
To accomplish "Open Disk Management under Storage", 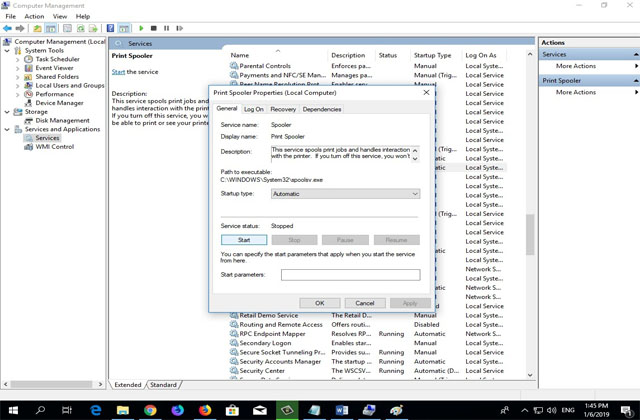I will (62, 120).
